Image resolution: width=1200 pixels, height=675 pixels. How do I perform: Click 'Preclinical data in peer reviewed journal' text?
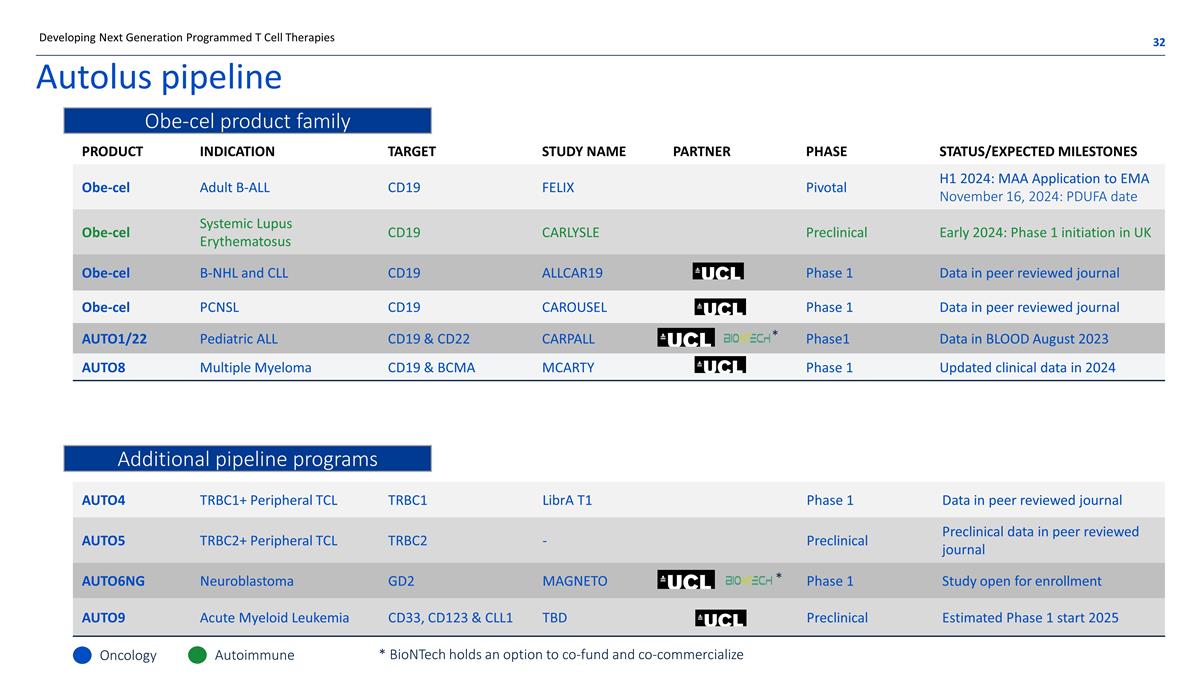pyautogui.click(x=1040, y=540)
